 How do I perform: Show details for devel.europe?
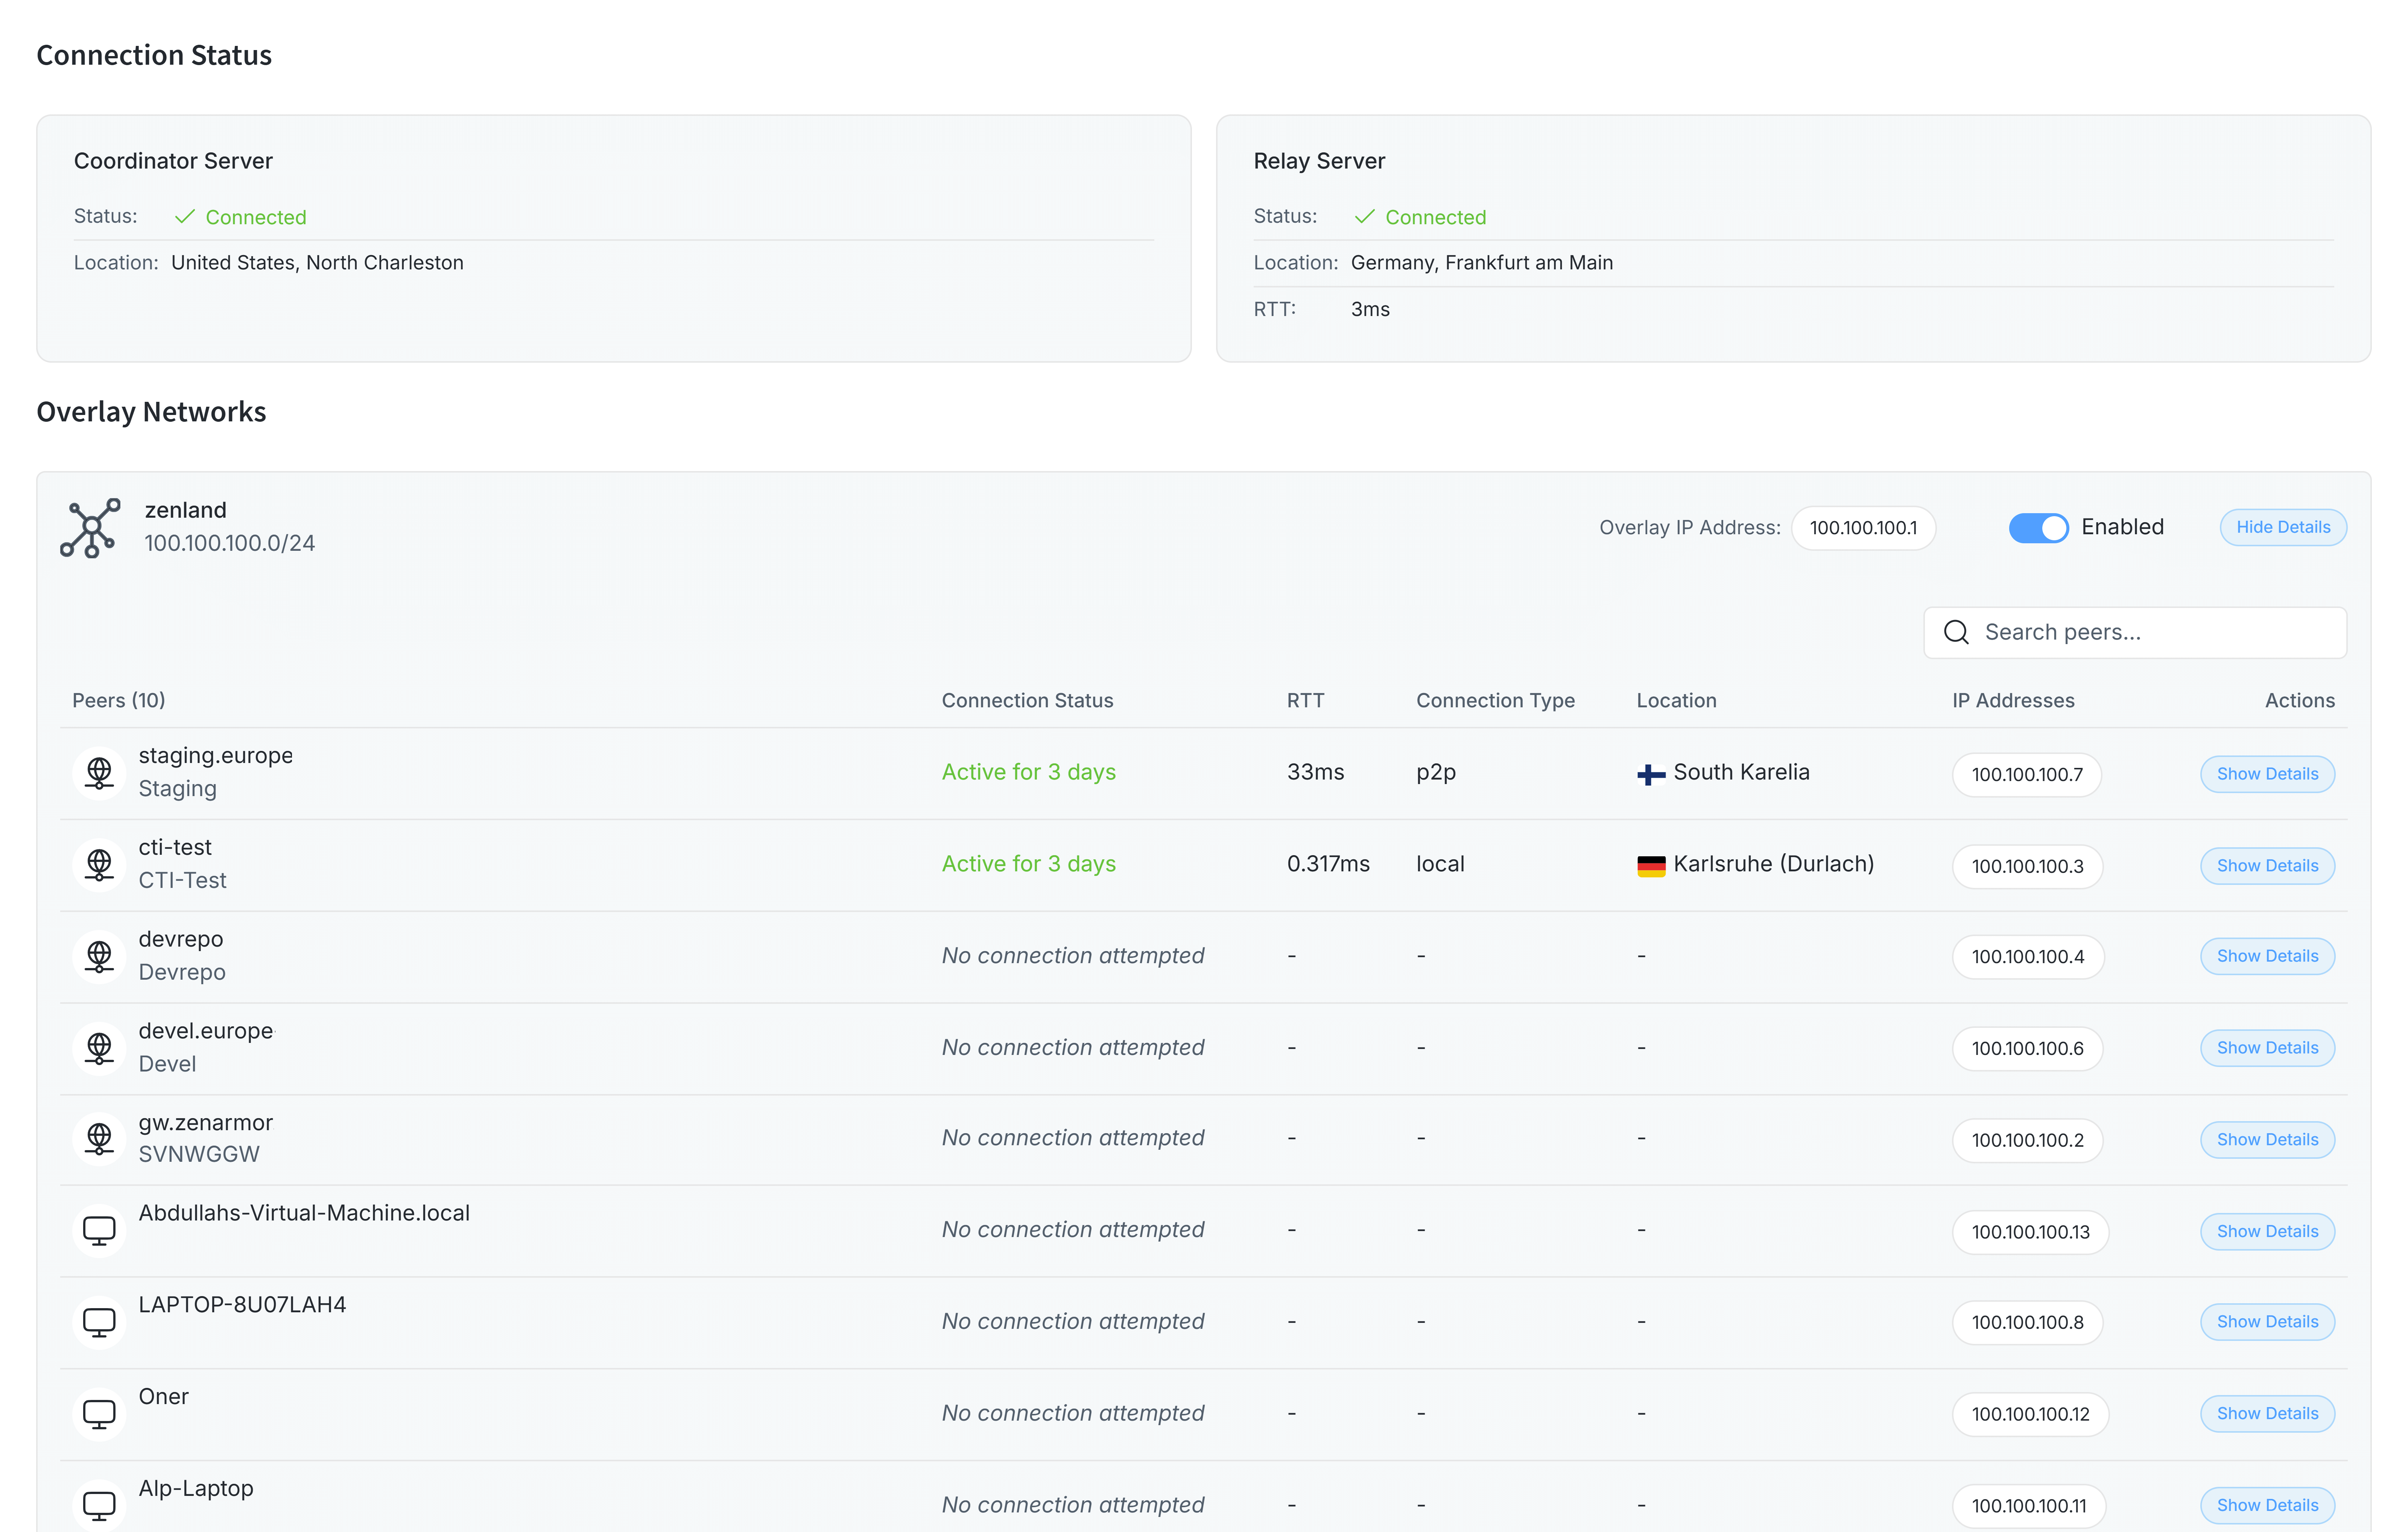2267,1048
